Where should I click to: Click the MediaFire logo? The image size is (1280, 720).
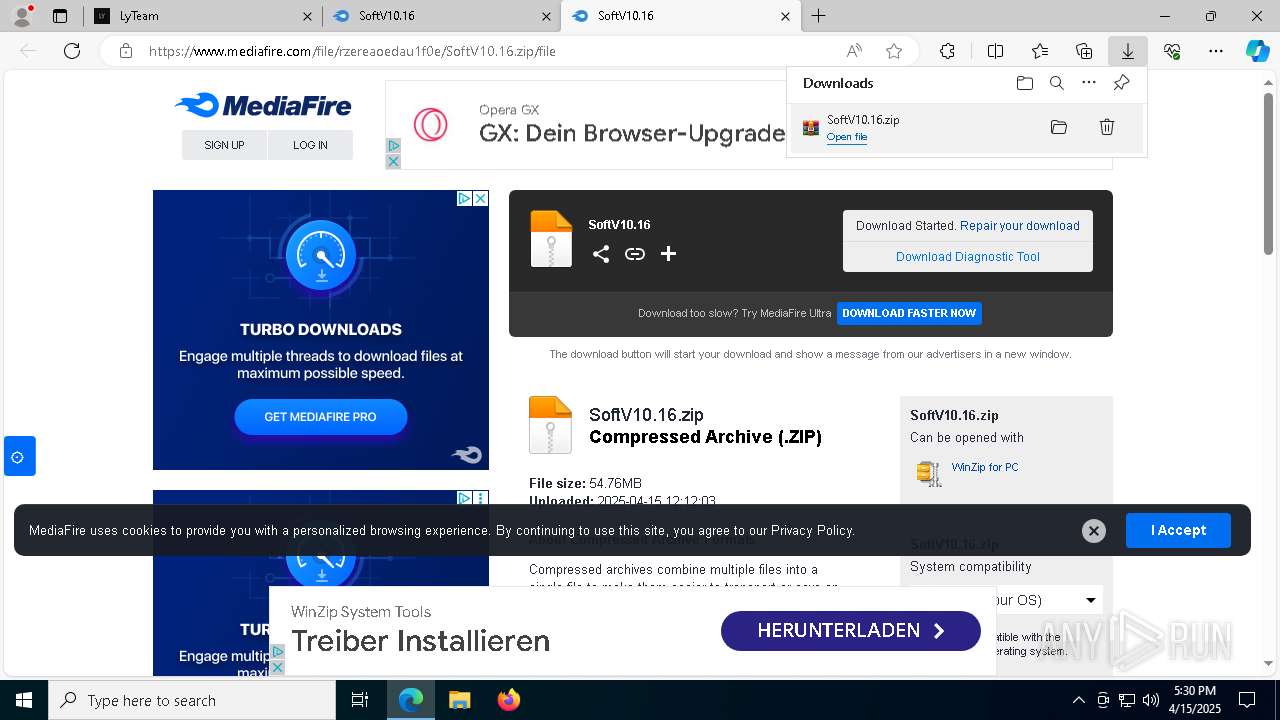[x=263, y=105]
